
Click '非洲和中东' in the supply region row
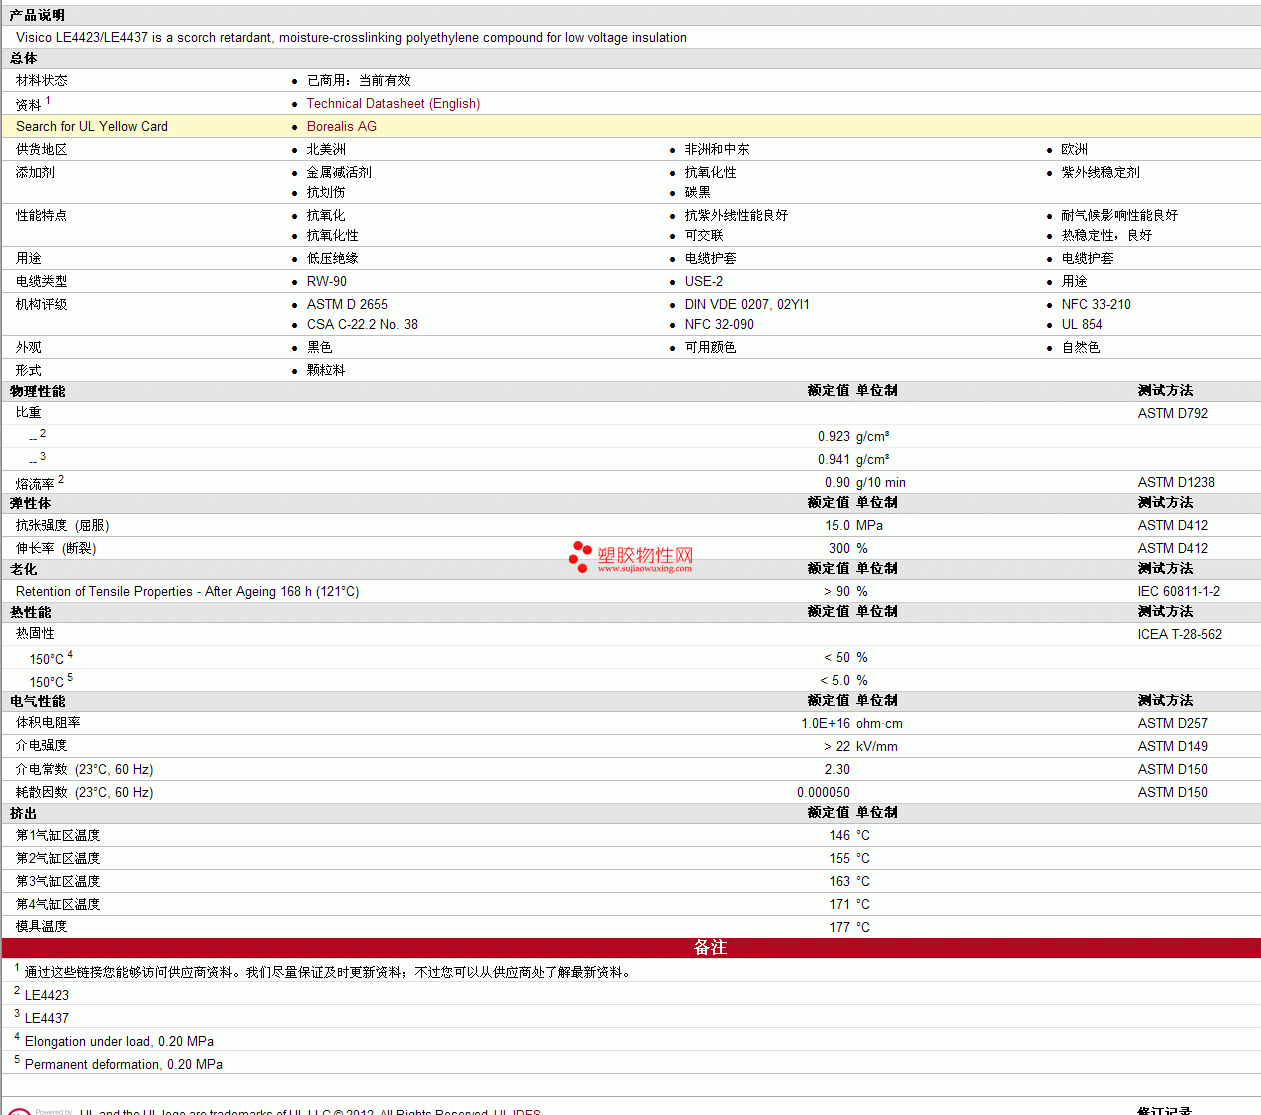tap(717, 150)
